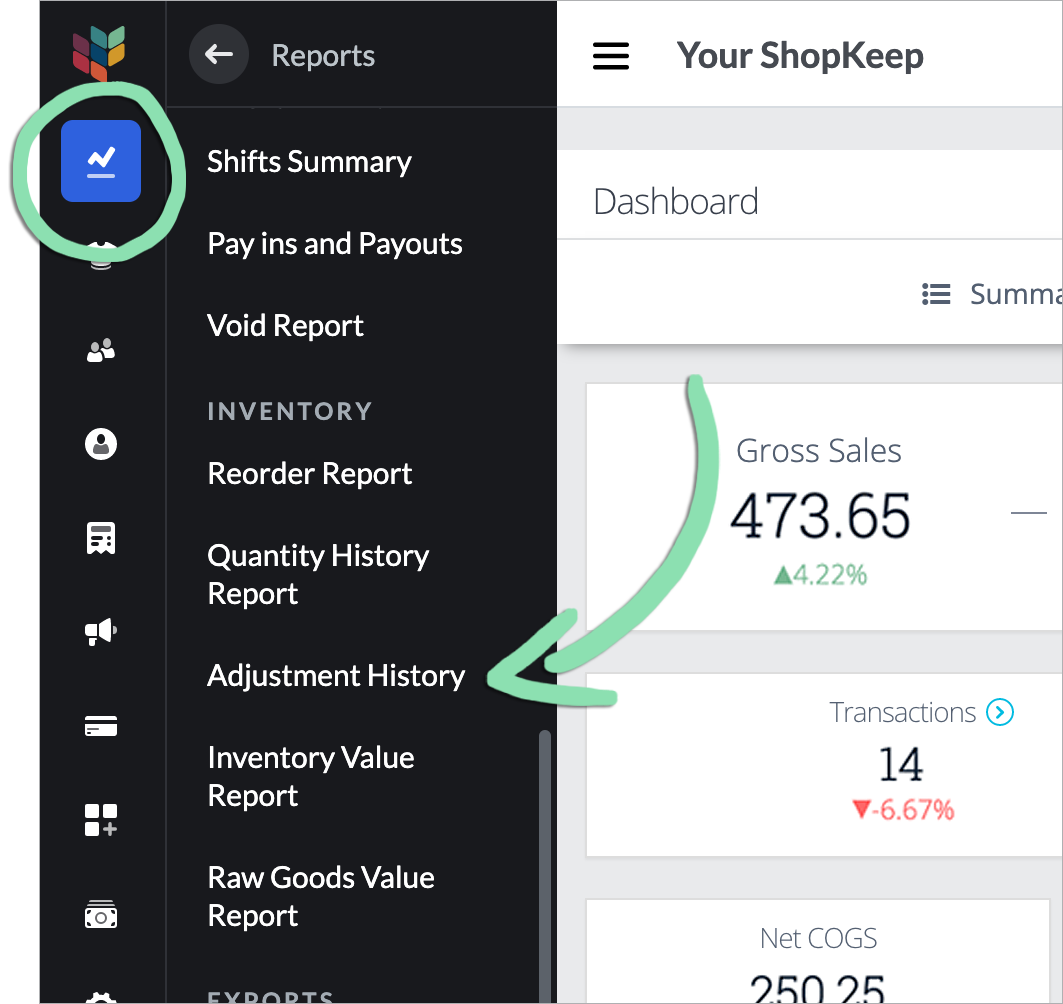Click the INVENTORY section header
Screen dimensions: 1063x1004
click(289, 411)
